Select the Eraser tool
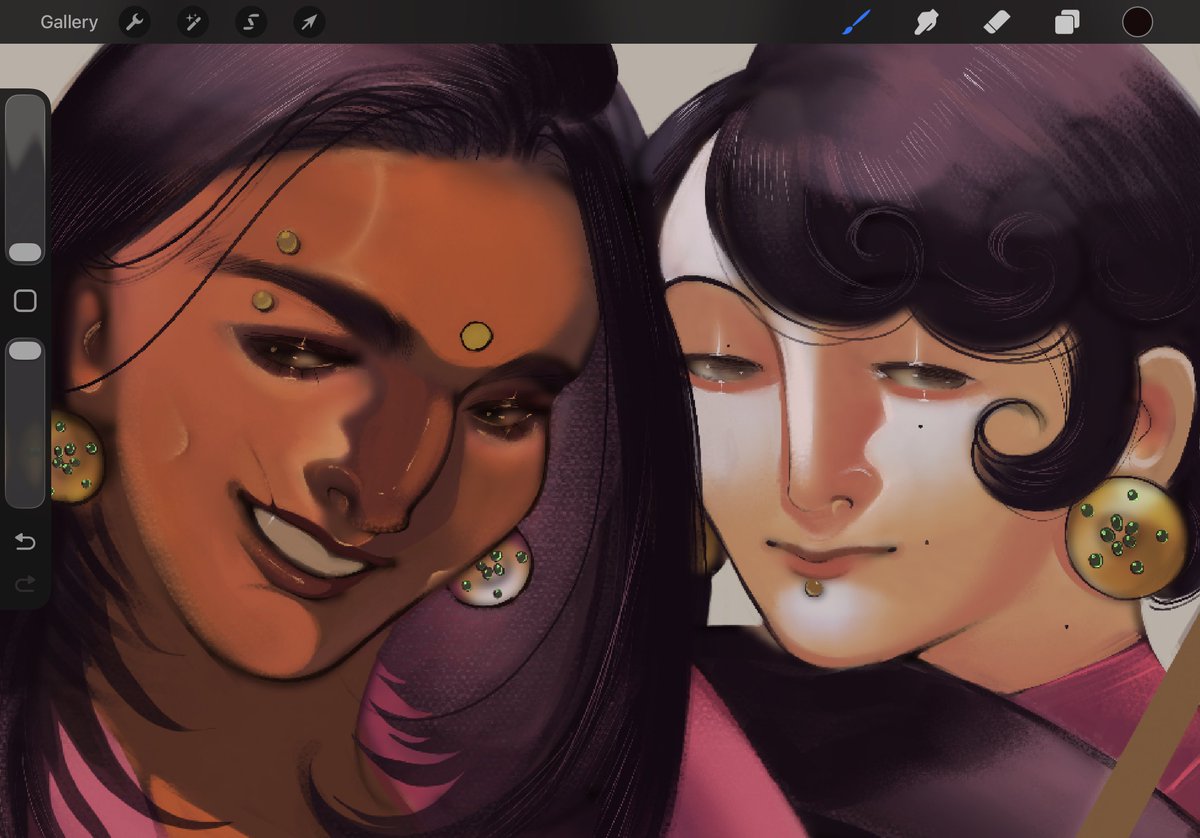Screen dimensions: 1200x838 997,22
